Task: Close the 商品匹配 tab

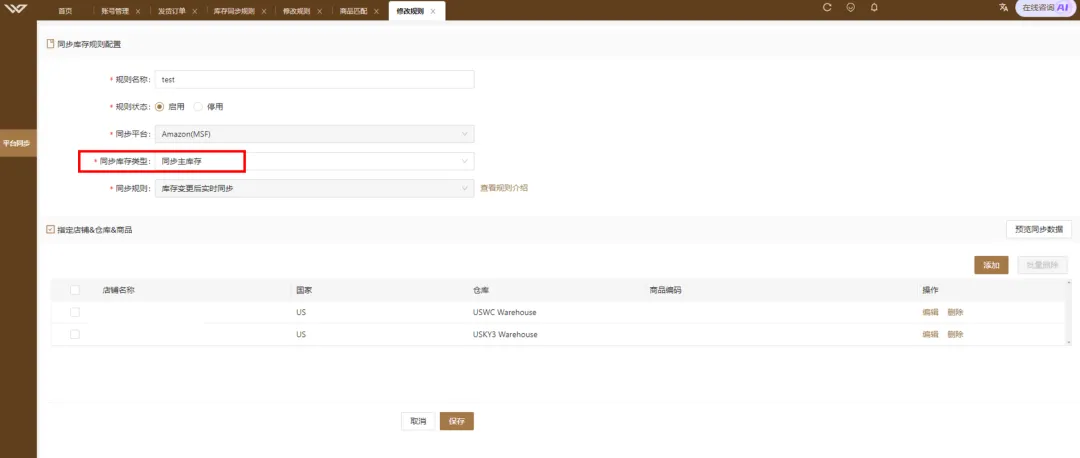Action: [x=376, y=12]
